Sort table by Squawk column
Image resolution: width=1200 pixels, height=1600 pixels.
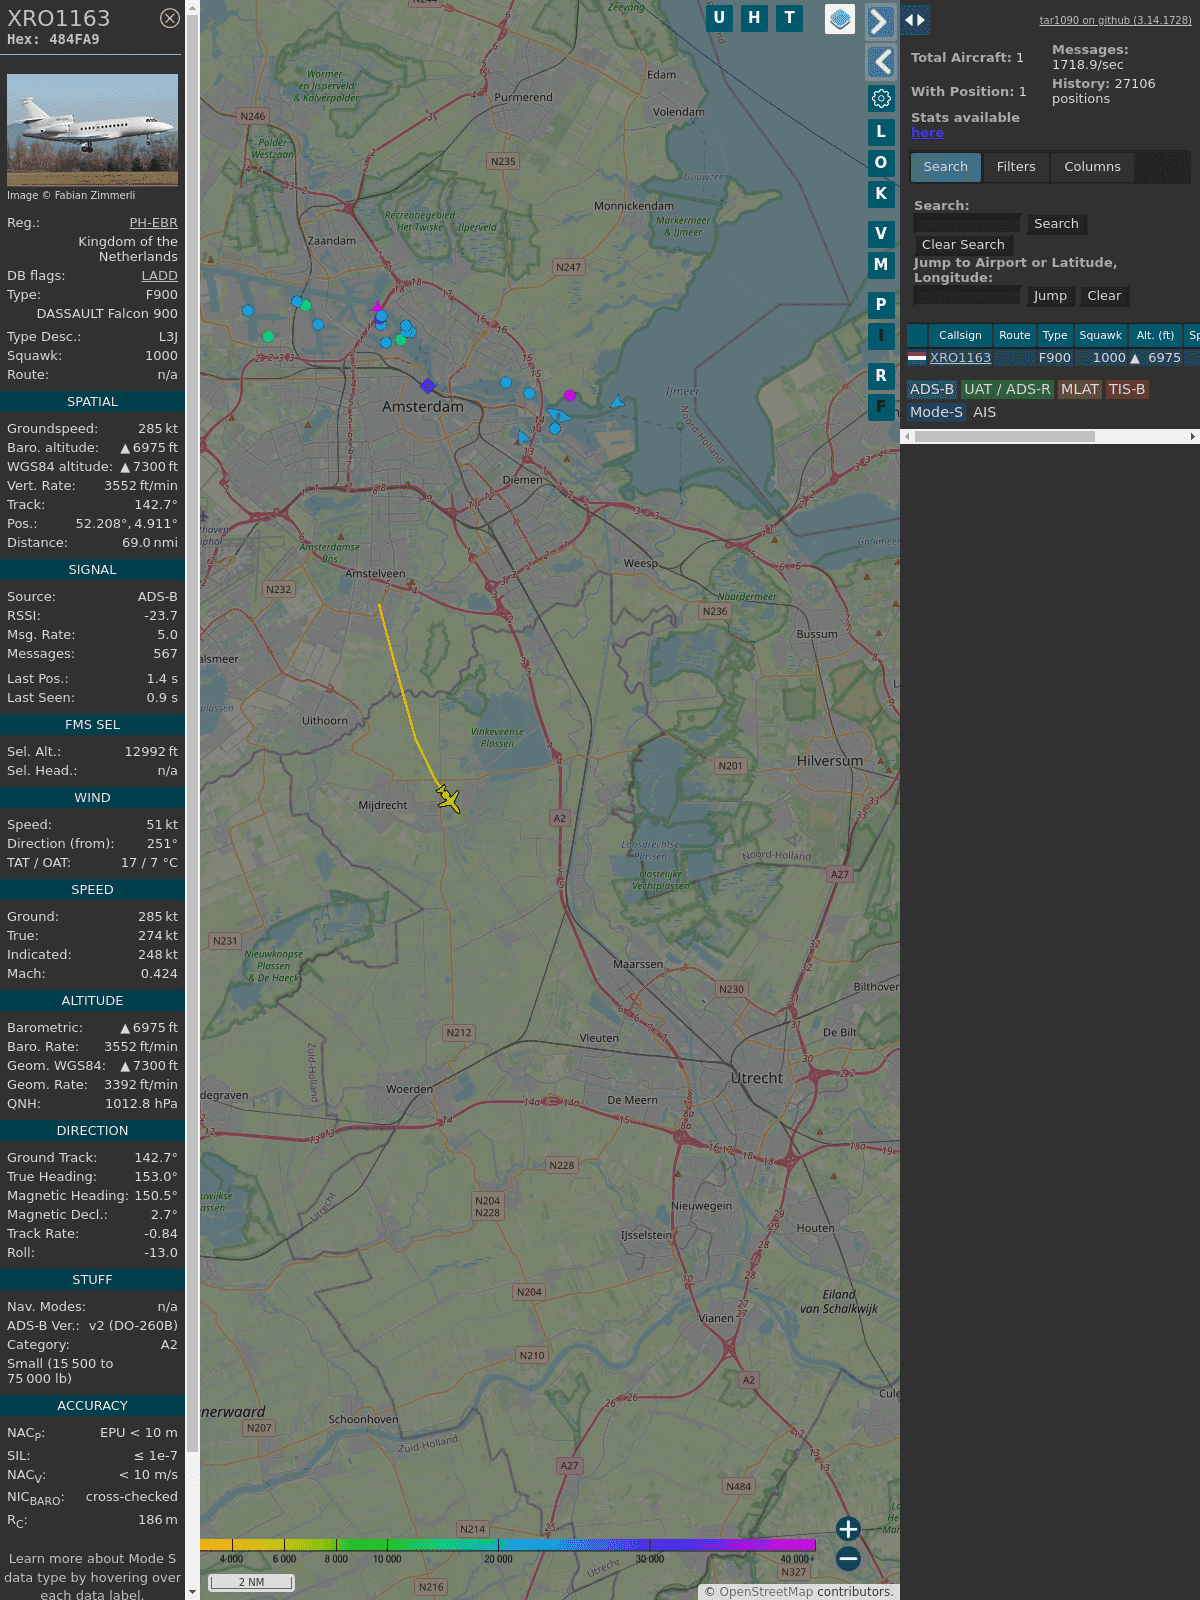point(1100,335)
